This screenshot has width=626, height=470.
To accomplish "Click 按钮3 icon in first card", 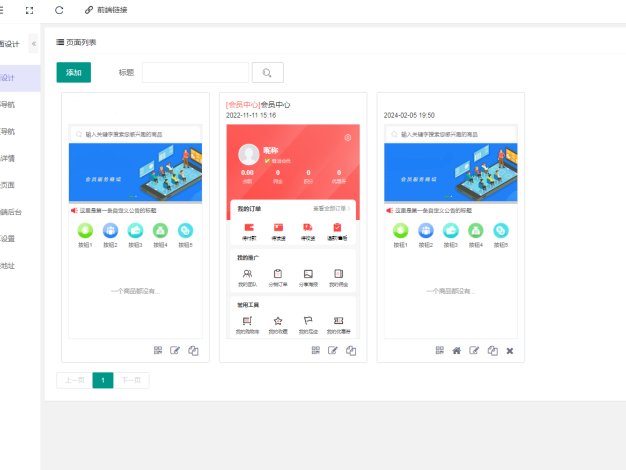I will click(x=135, y=231).
